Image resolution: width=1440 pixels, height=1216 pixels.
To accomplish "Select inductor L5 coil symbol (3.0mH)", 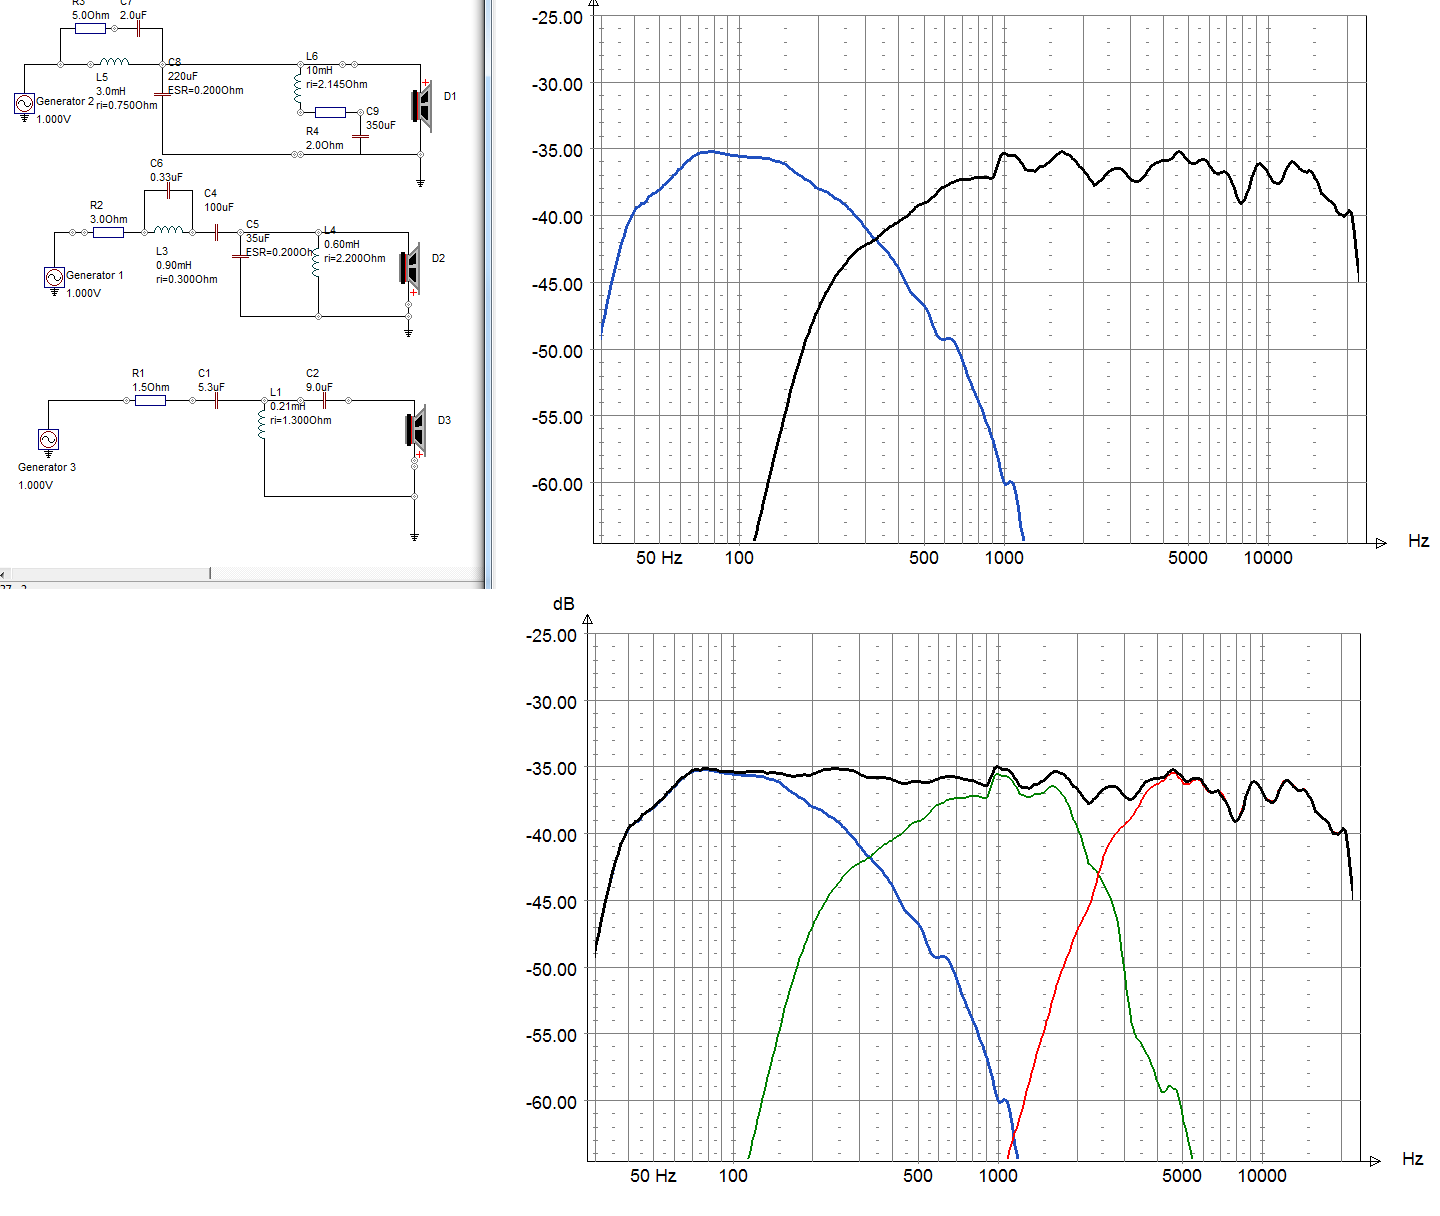I will 114,62.
